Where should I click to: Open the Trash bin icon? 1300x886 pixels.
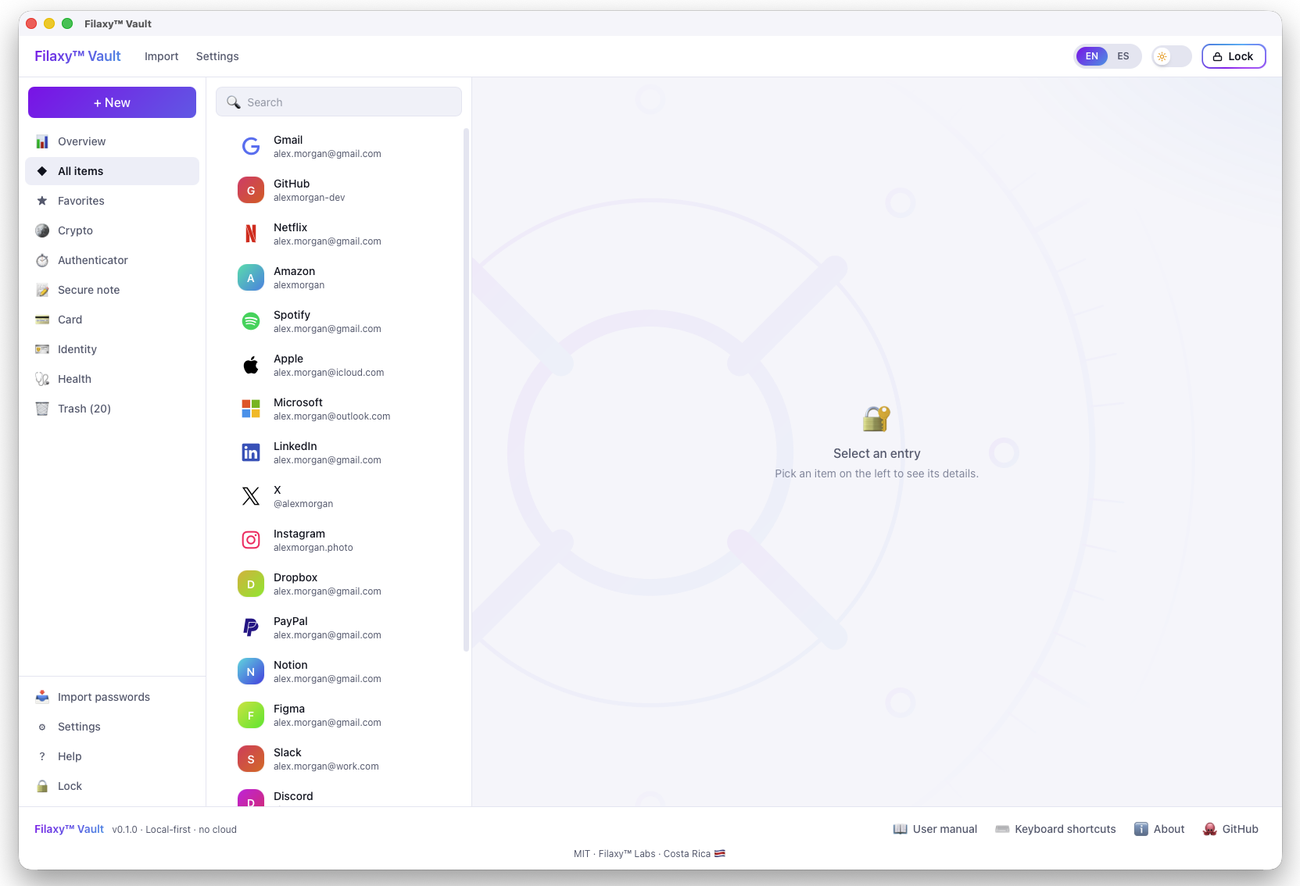42,409
